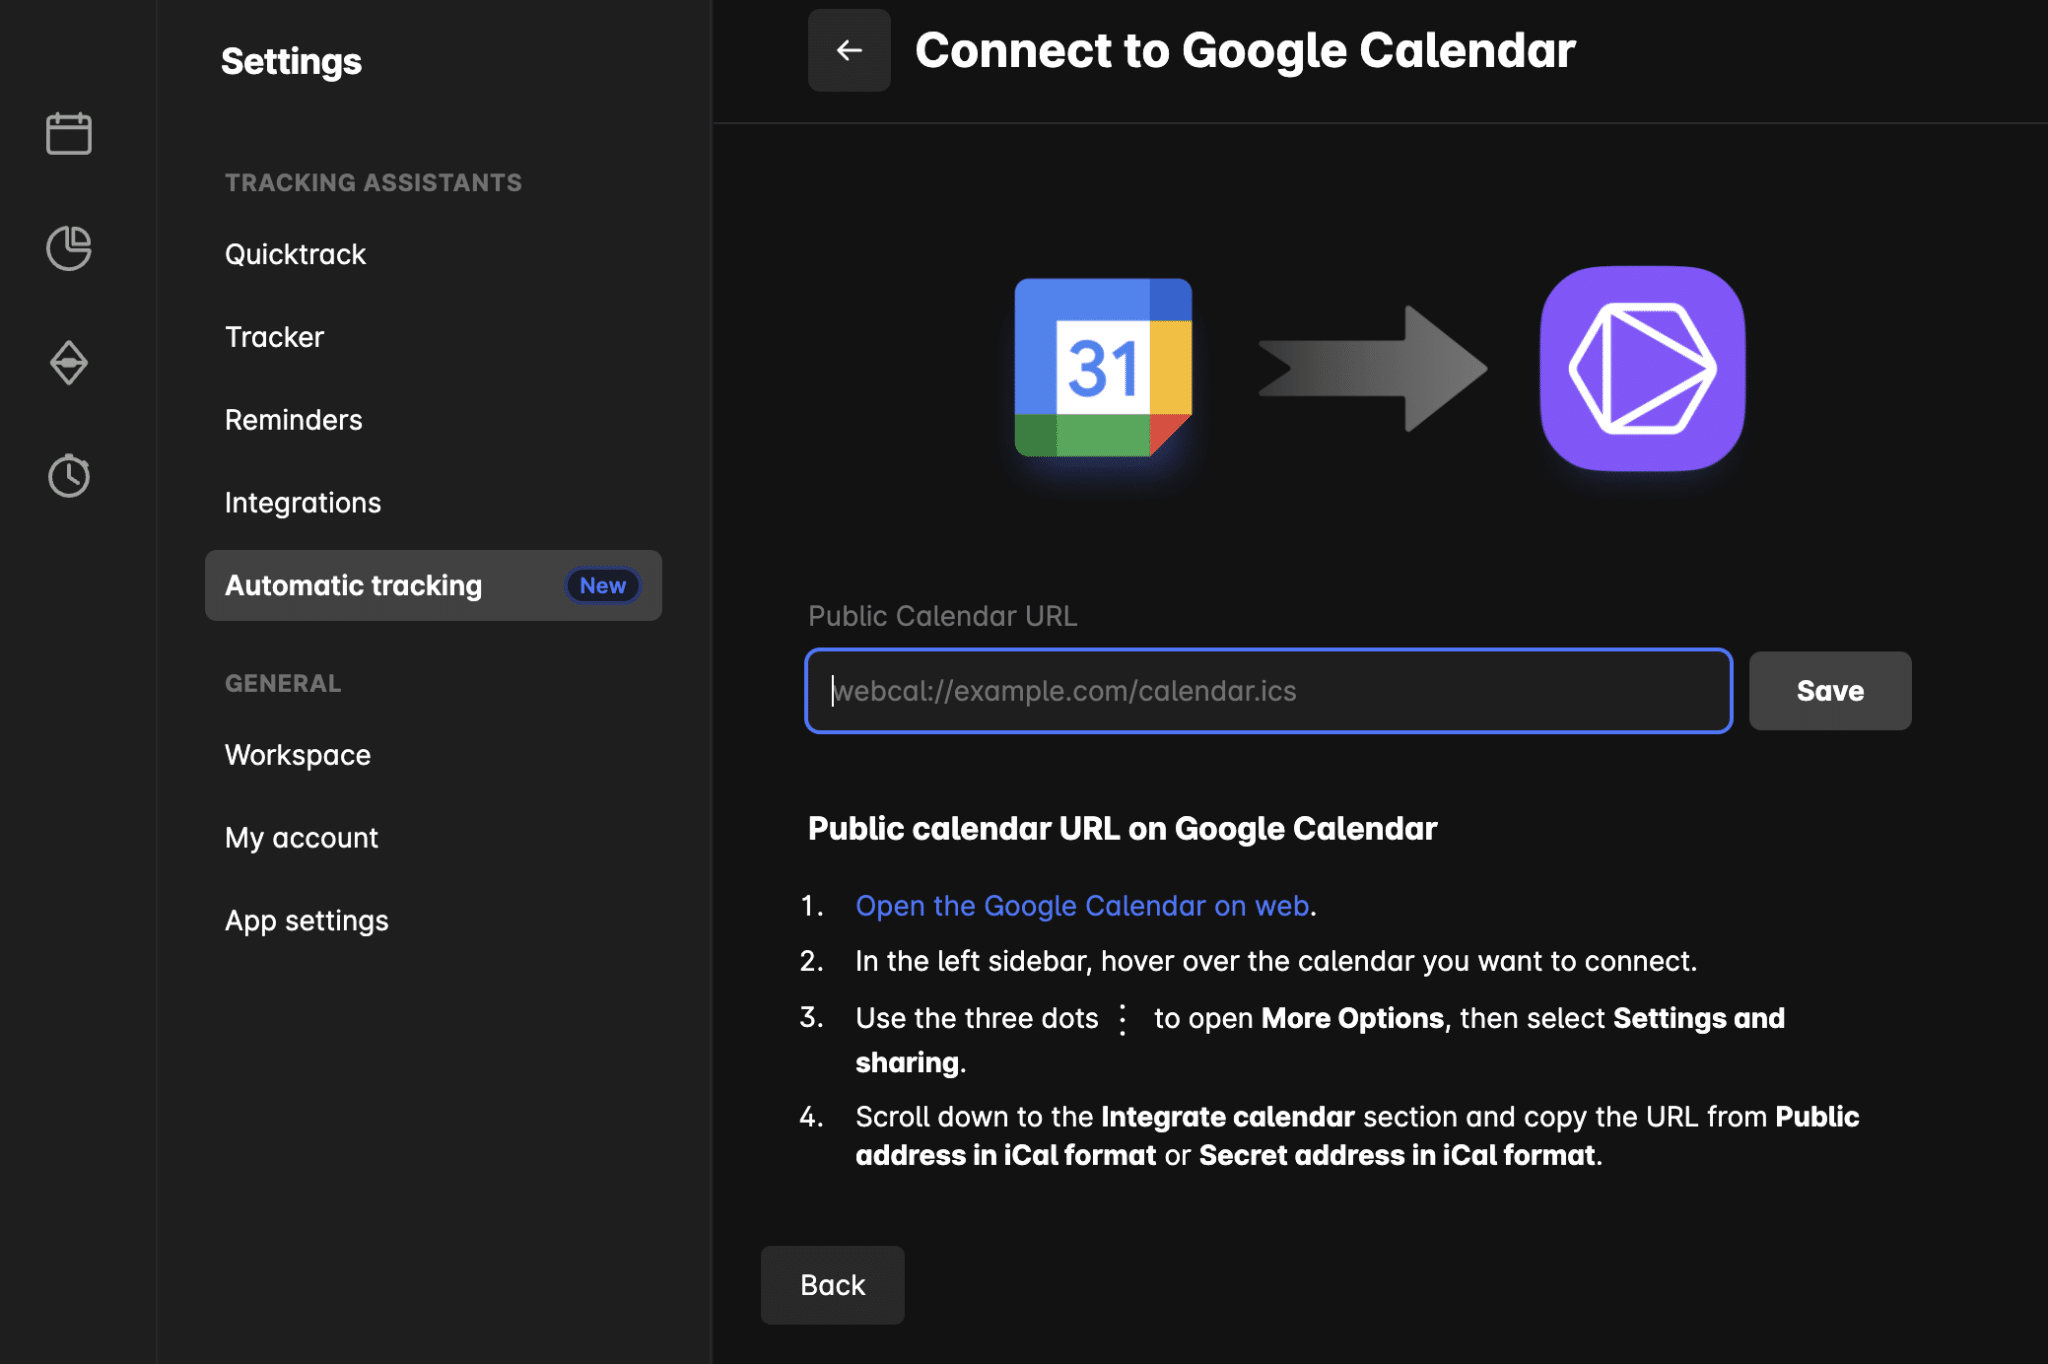Follow Open the Google Calendar on web link
This screenshot has width=2048, height=1364.
(x=1082, y=905)
